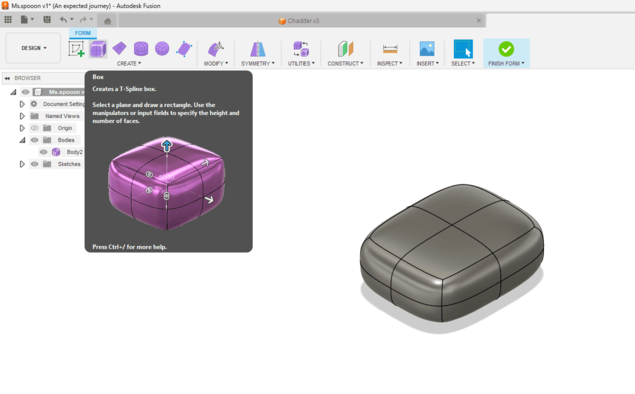Choose the T-Spline Cylinder tool
This screenshot has width=635, height=394.
click(141, 49)
